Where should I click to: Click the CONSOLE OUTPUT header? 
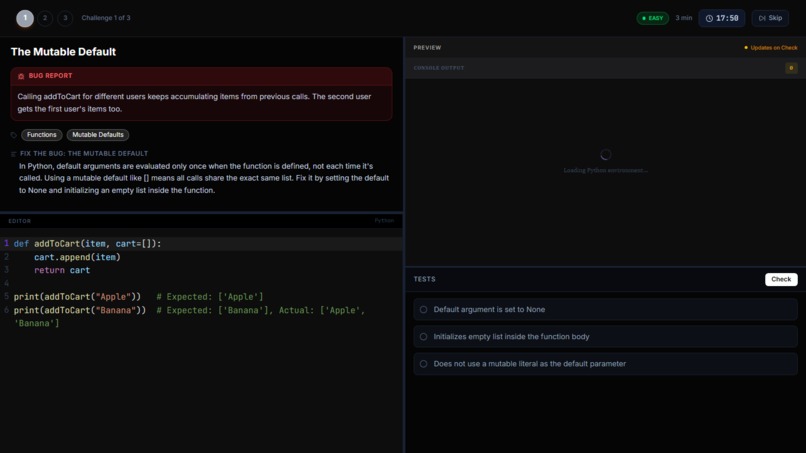(x=438, y=68)
